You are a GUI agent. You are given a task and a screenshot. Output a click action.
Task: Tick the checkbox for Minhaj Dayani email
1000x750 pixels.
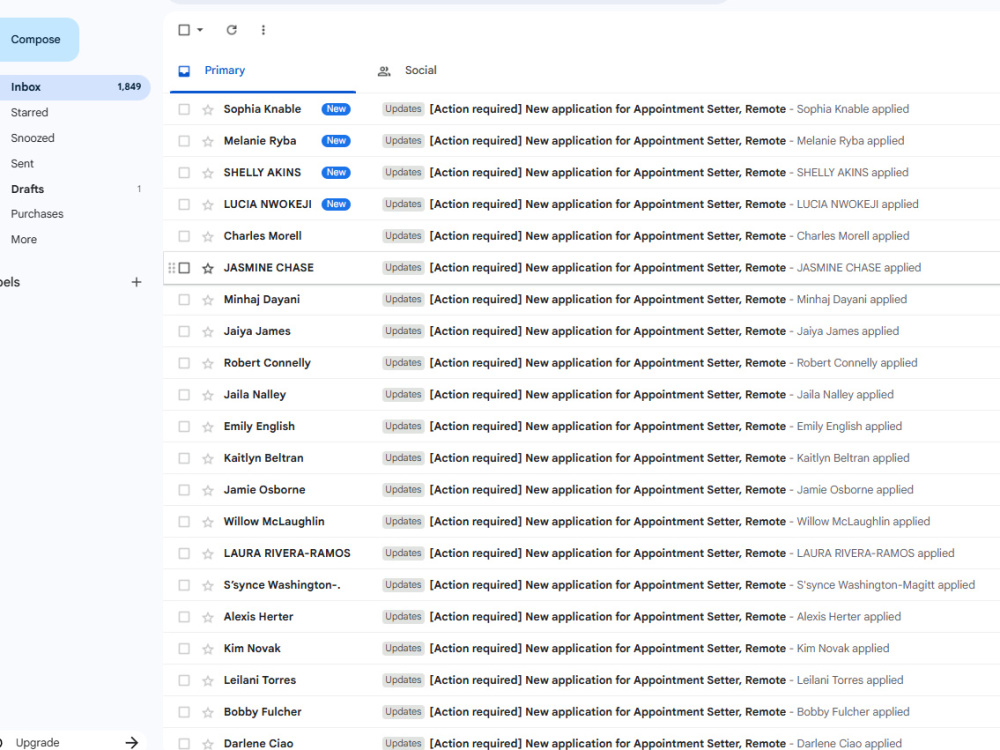(x=184, y=300)
